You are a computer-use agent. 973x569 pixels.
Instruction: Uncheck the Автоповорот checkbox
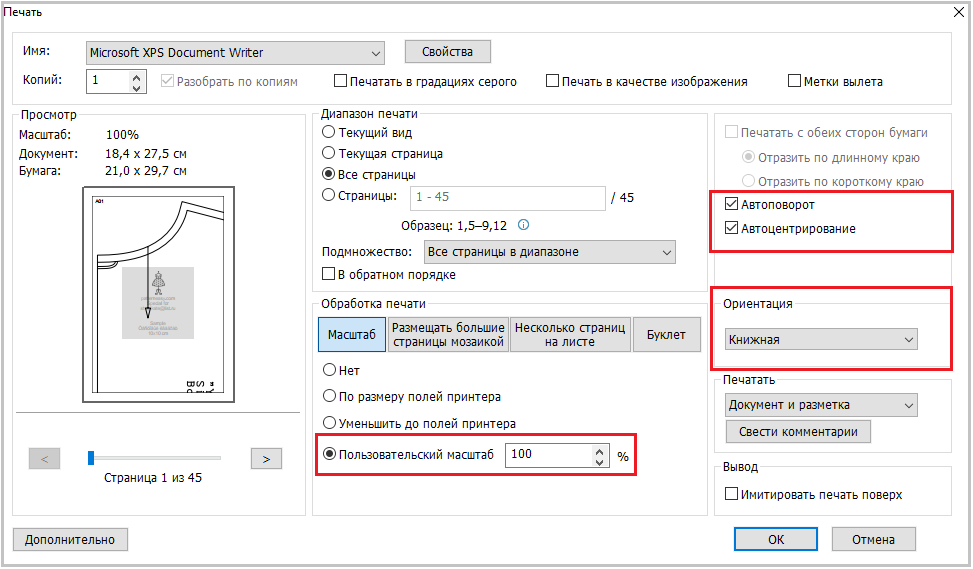pos(732,204)
